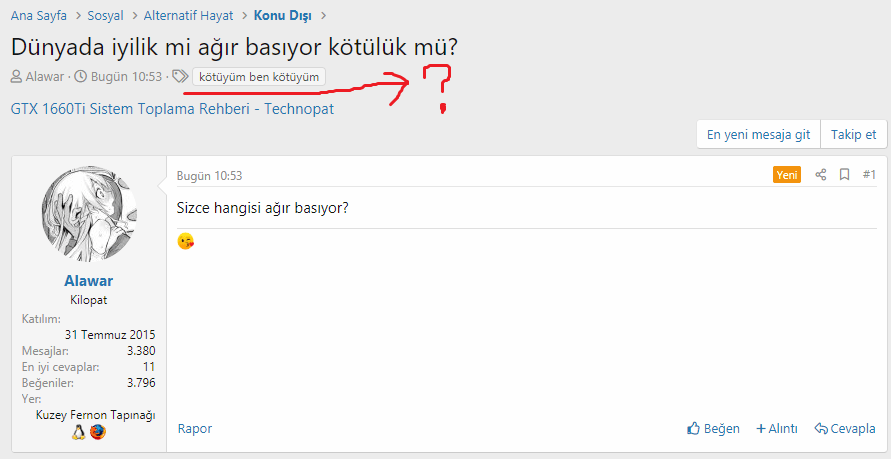Open Alternatif Hayat breadcrumb link
This screenshot has width=891, height=459.
click(188, 15)
